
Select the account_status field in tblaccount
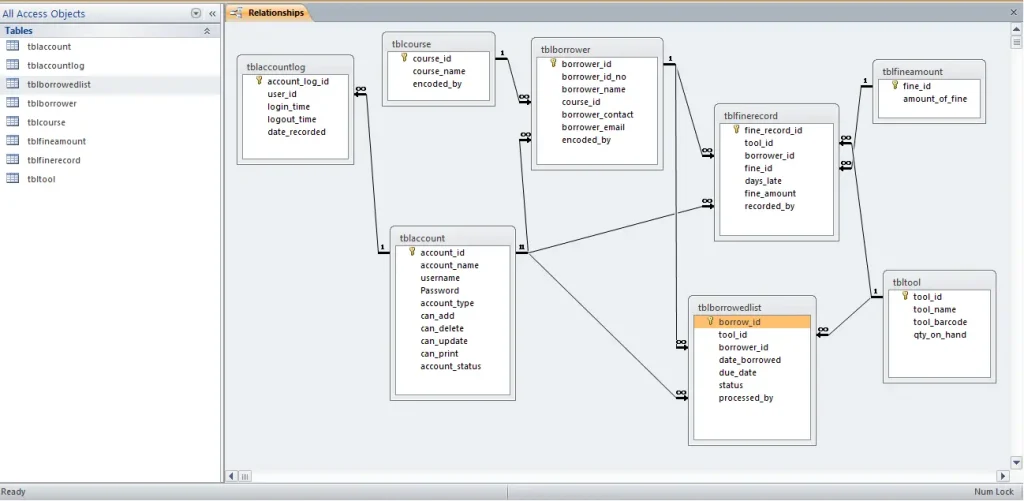450,366
